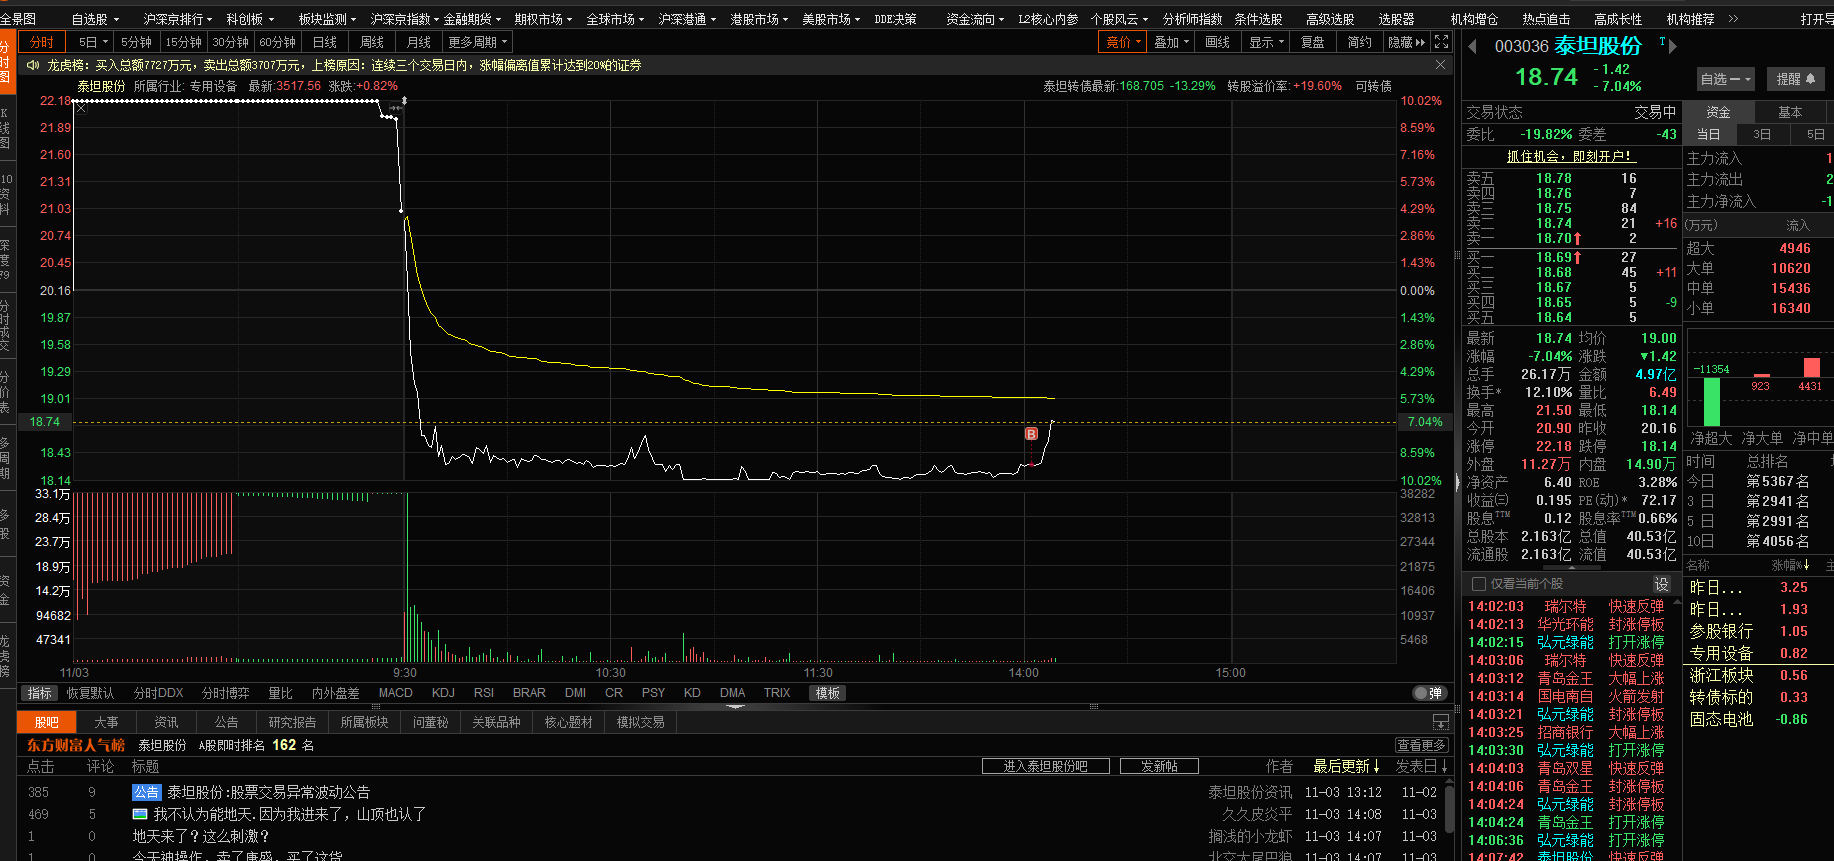This screenshot has width=1834, height=861.
Task: Select the KDJ indicator
Action: pyautogui.click(x=443, y=693)
